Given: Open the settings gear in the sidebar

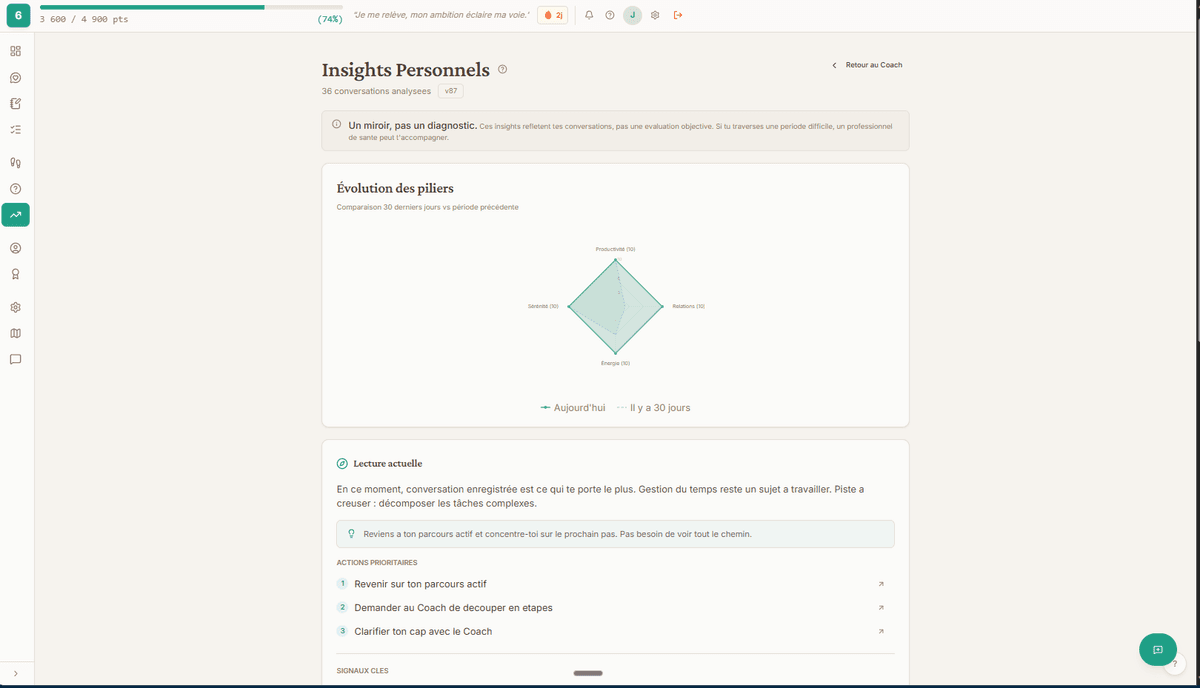Looking at the screenshot, I should click(15, 307).
